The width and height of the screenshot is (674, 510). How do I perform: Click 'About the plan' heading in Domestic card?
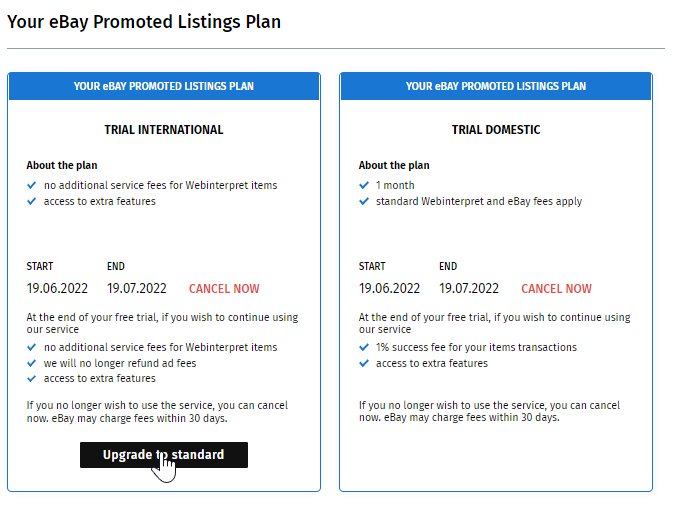[394, 165]
